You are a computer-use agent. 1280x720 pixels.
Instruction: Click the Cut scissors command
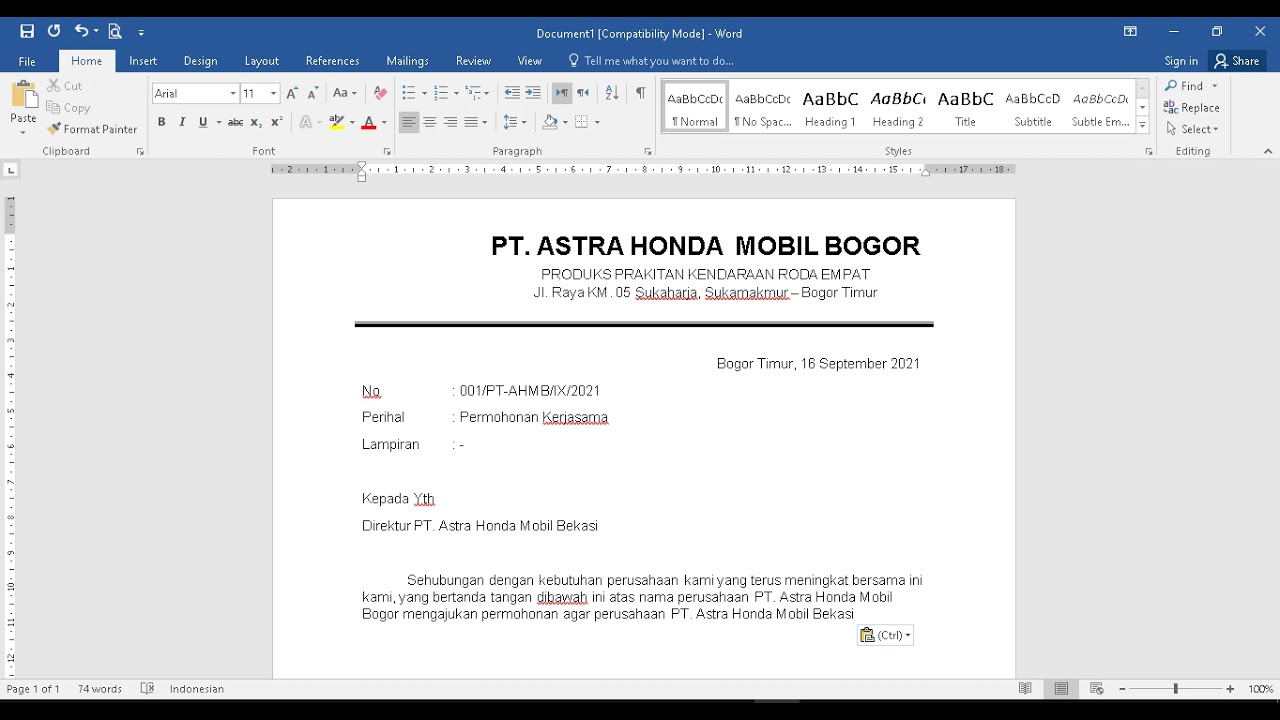(x=65, y=86)
